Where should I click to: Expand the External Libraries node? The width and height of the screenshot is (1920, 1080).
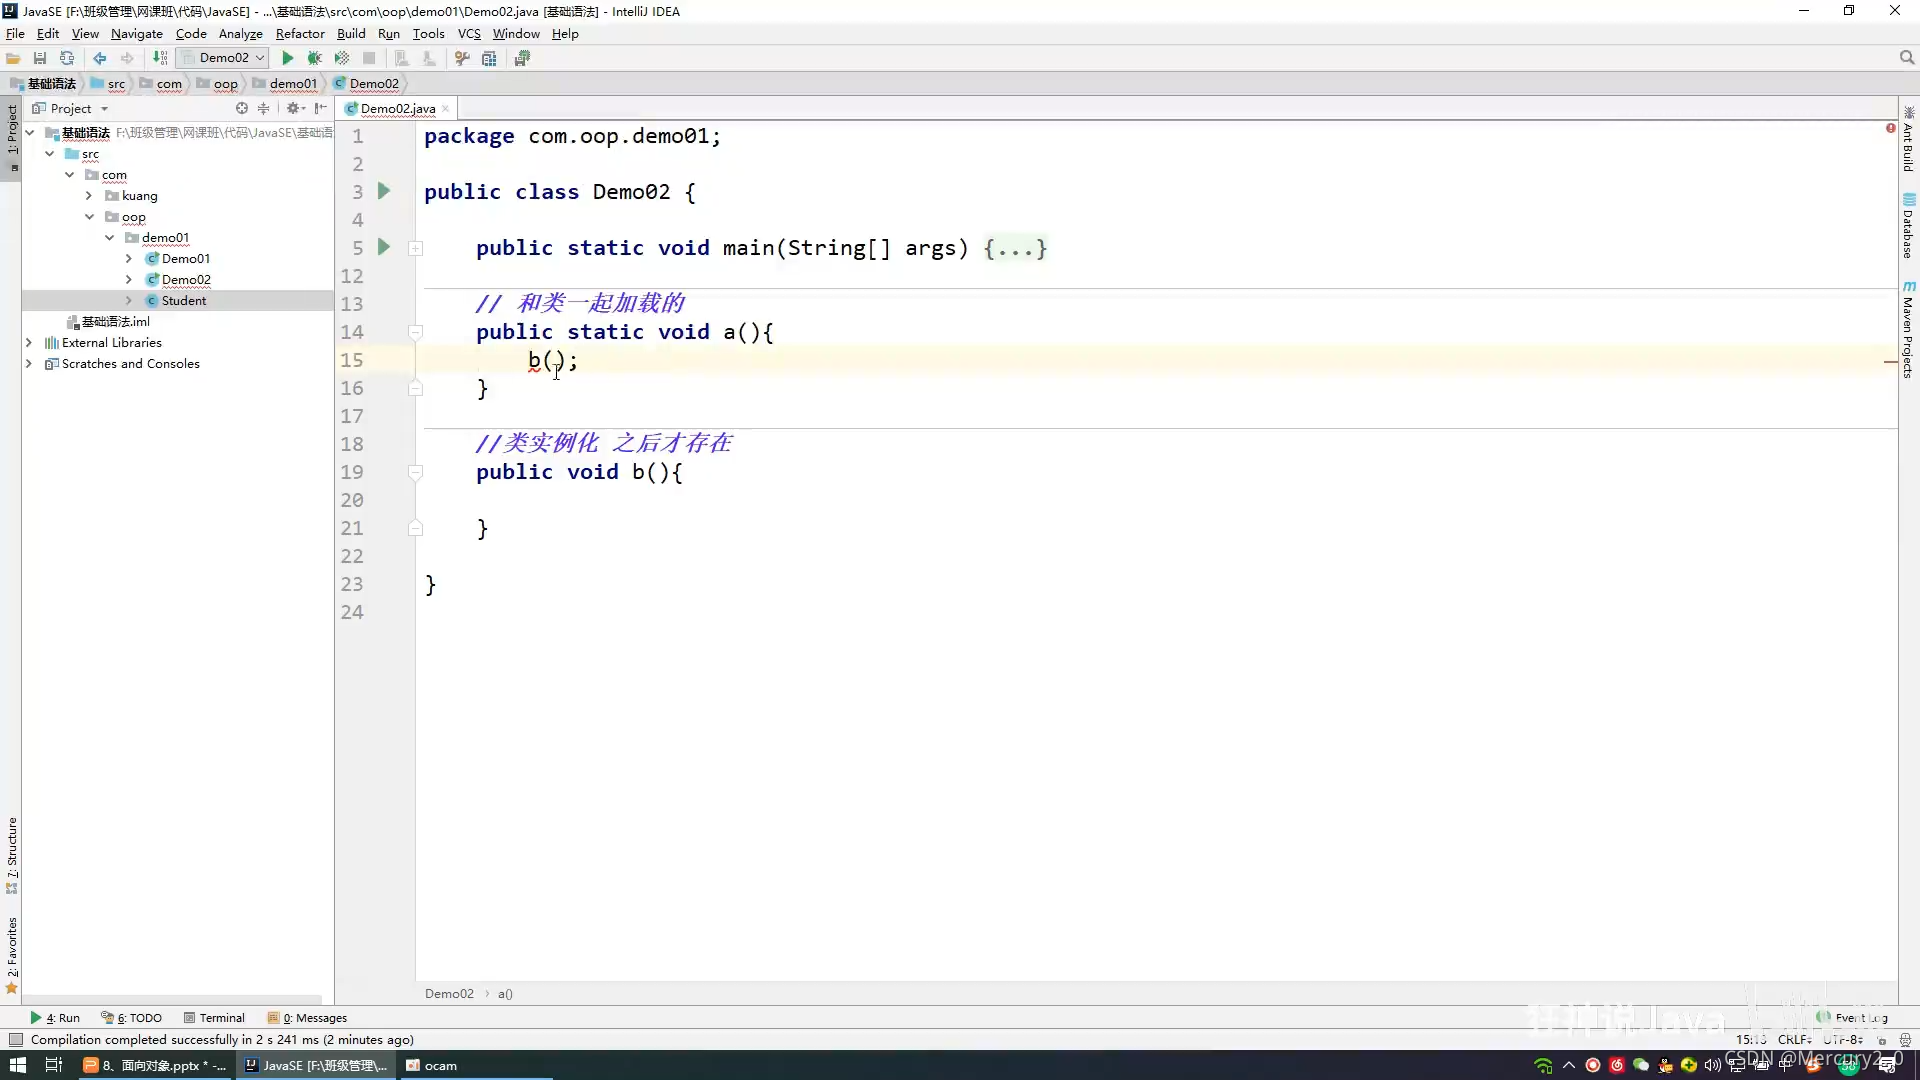(x=29, y=343)
